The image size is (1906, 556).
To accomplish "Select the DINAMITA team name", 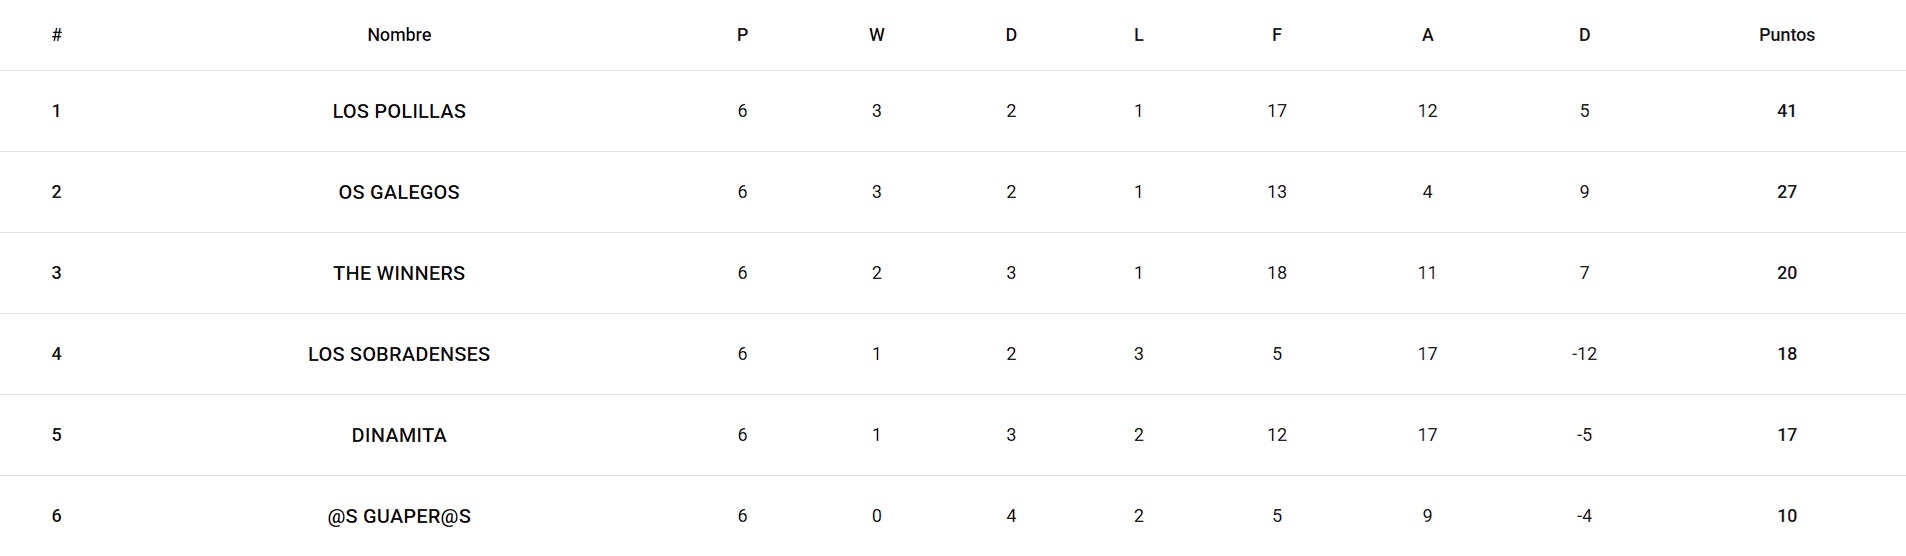I will coord(399,435).
